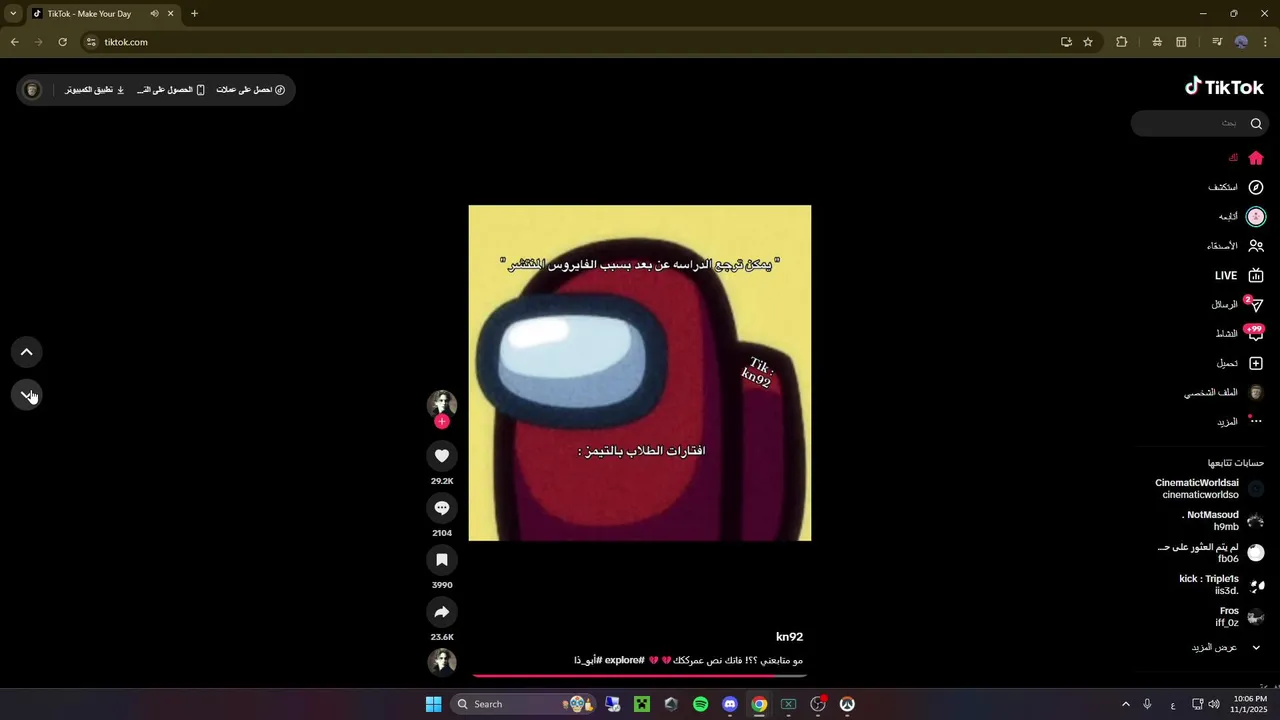
Task: Show hidden system tray icons
Action: coord(1125,704)
